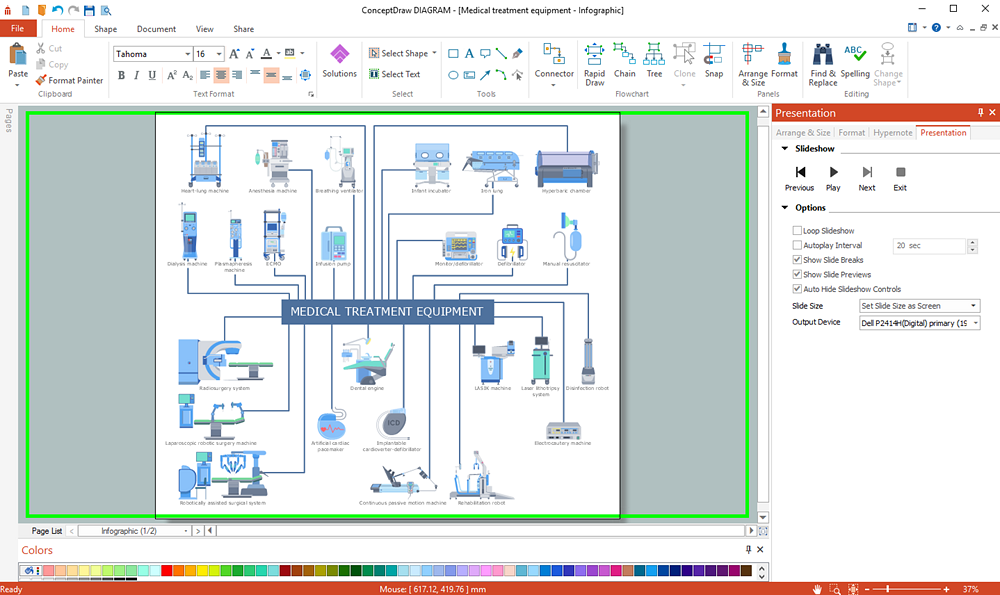Click the Format Painter button

coord(70,80)
